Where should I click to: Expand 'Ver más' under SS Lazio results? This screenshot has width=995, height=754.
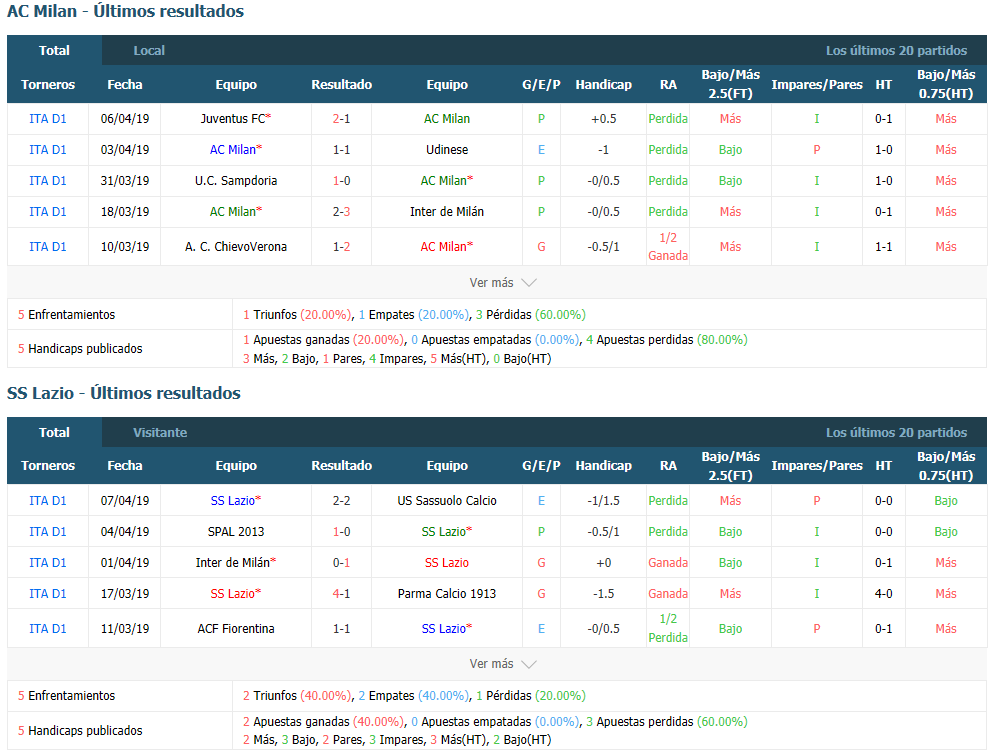click(503, 664)
